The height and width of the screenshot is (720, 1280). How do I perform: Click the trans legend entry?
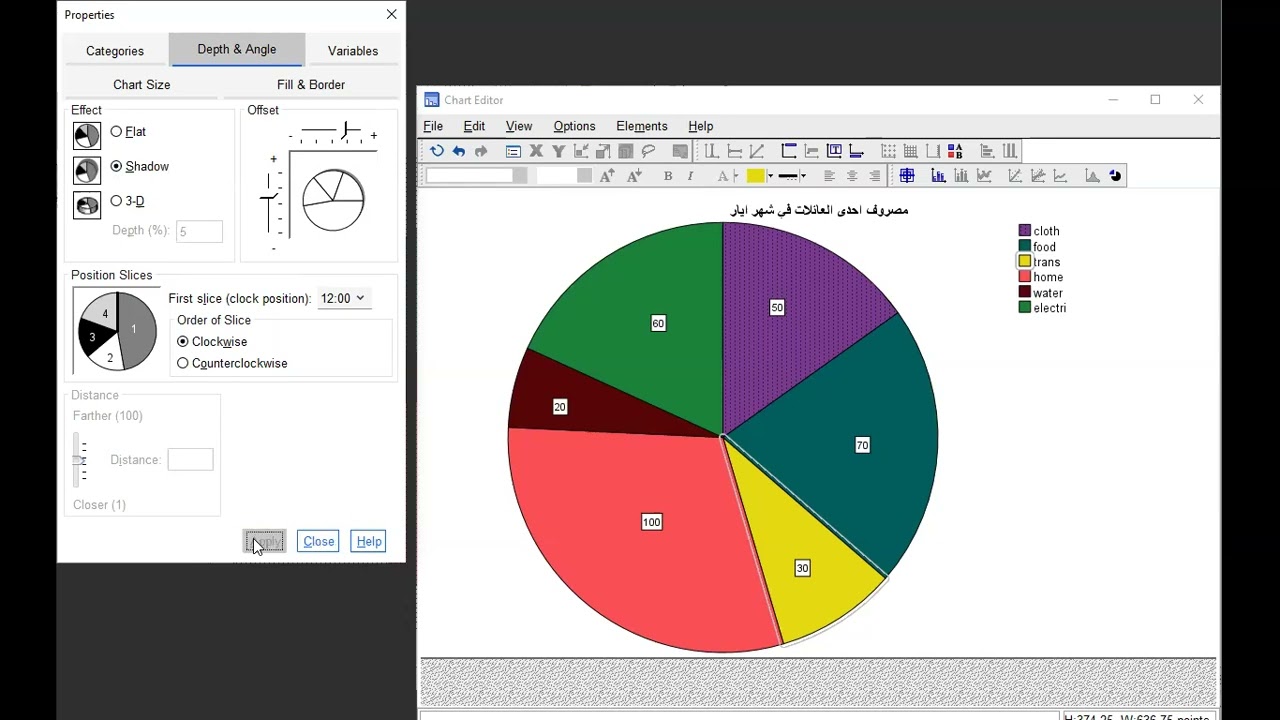[1040, 262]
